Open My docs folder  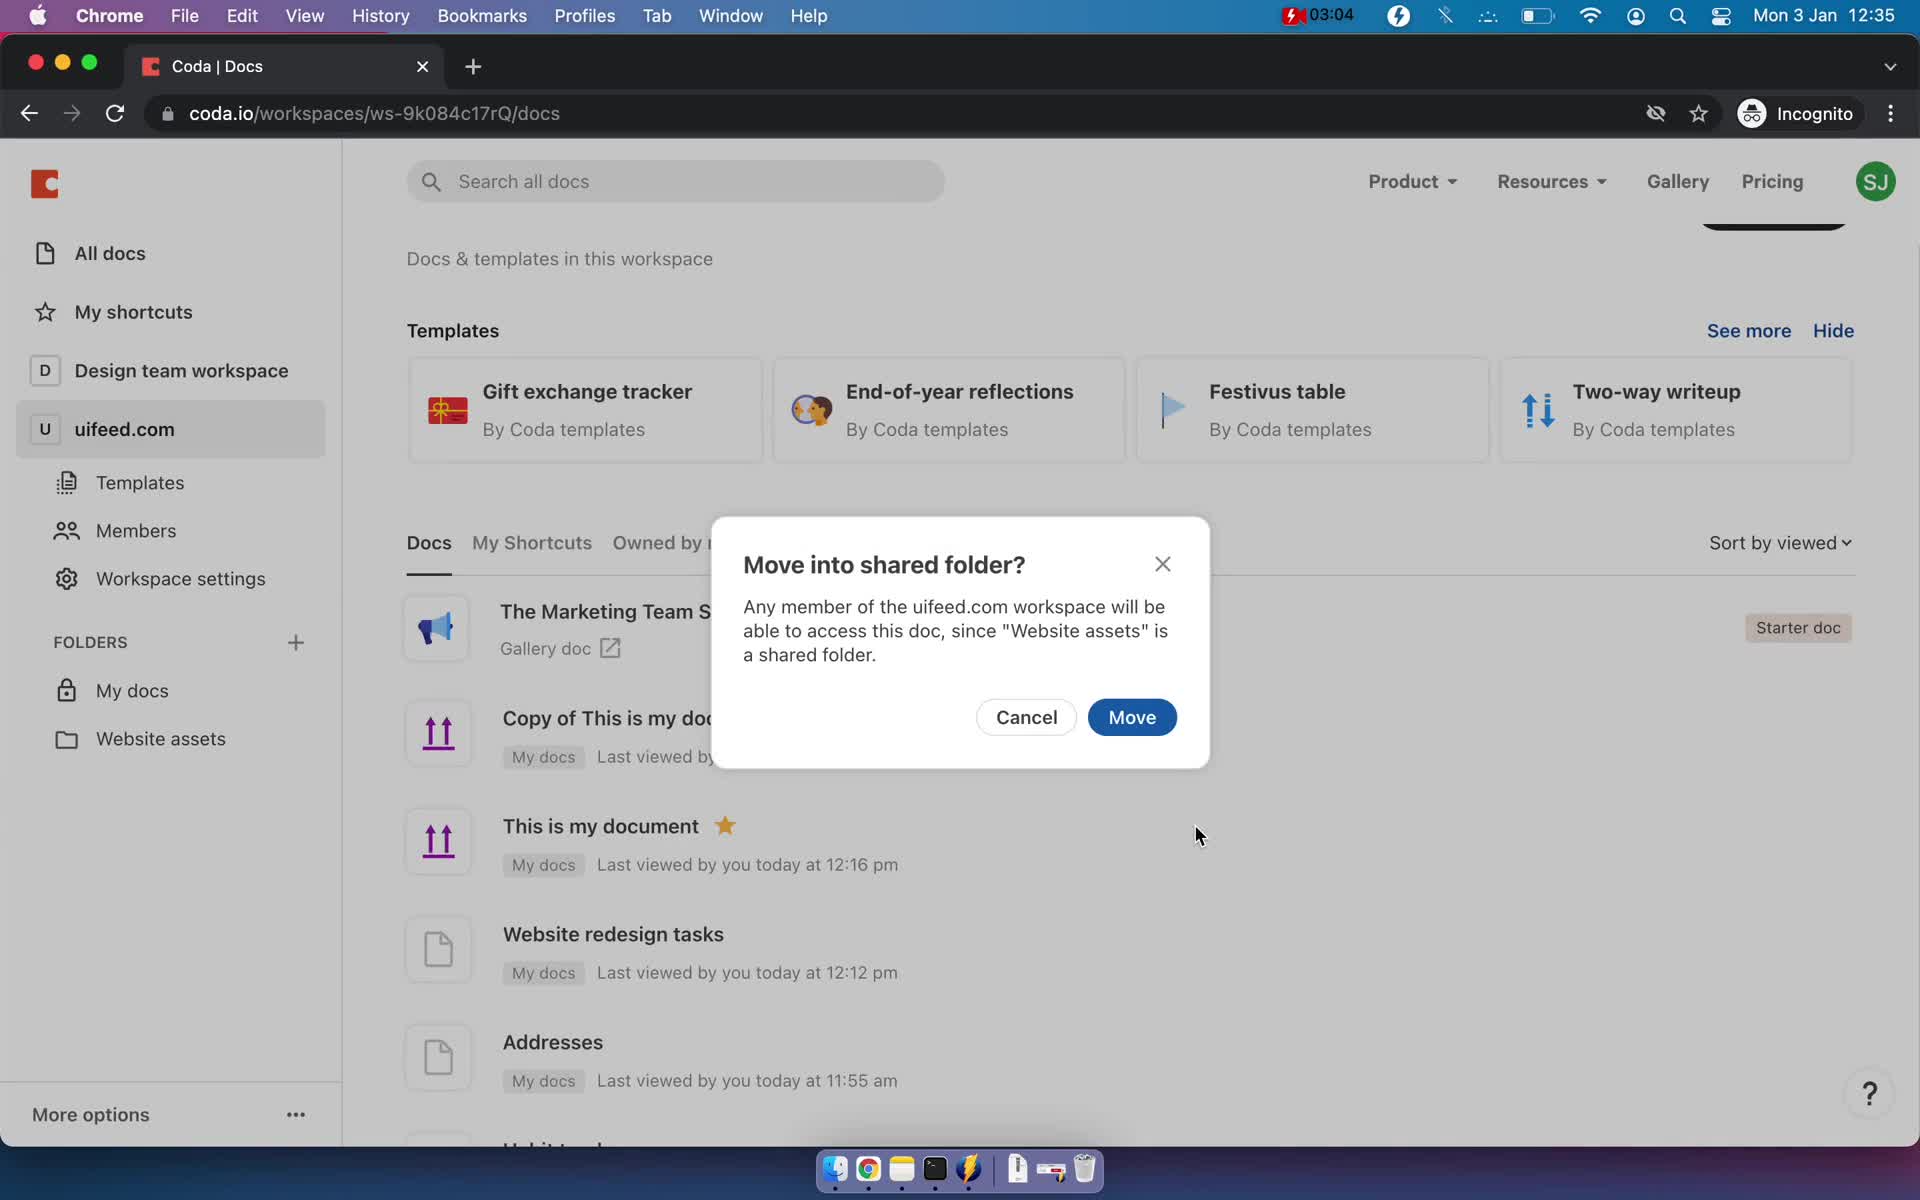pos(132,691)
